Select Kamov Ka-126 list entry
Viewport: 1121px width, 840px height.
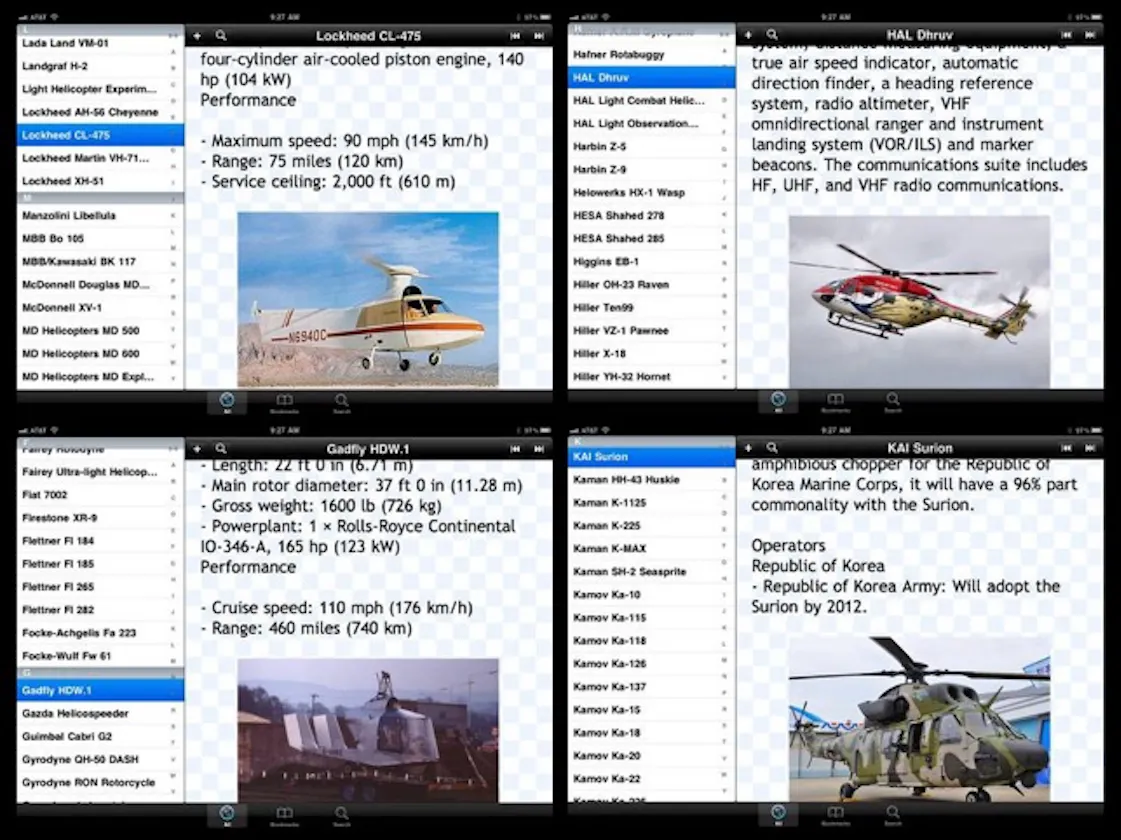[651, 663]
